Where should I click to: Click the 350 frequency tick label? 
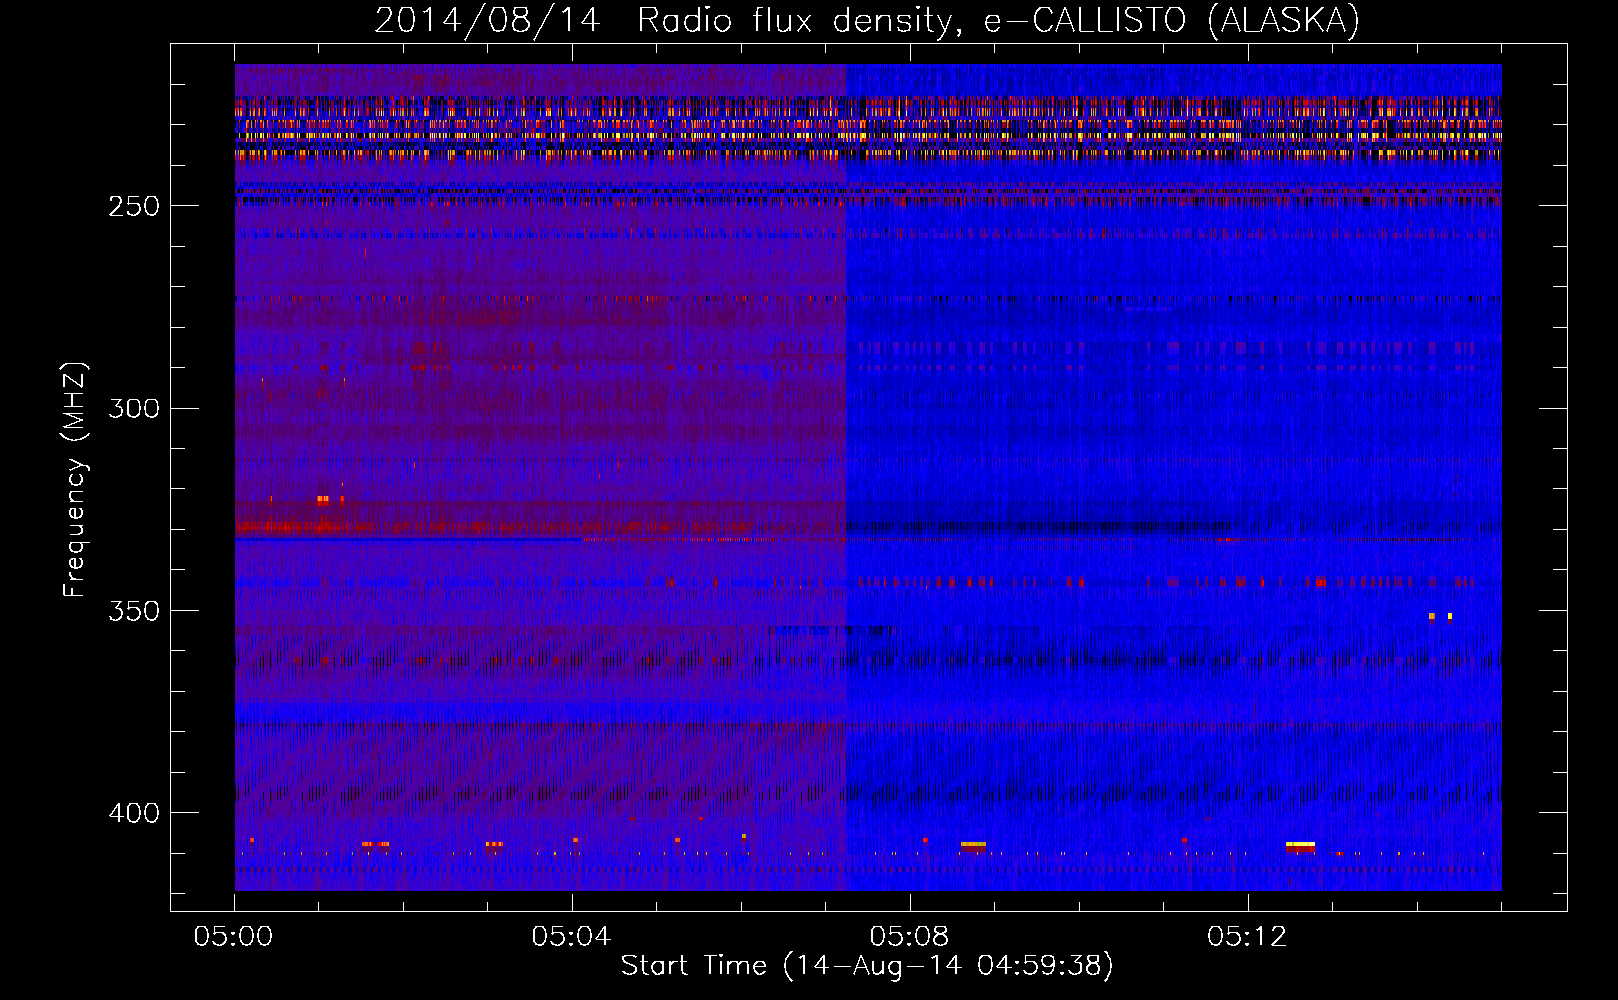click(134, 611)
